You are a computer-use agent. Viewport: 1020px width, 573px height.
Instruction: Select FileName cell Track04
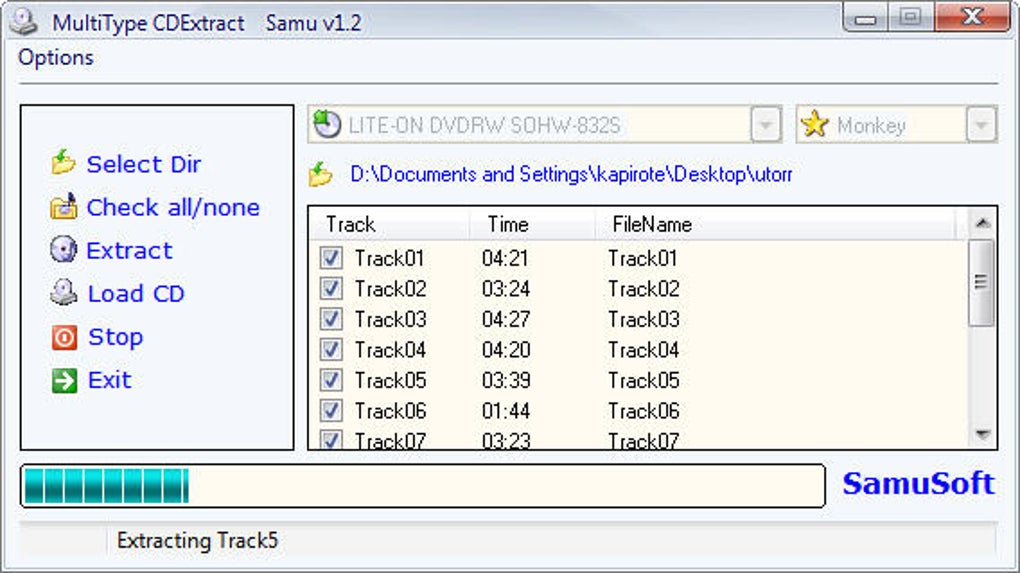click(x=643, y=350)
